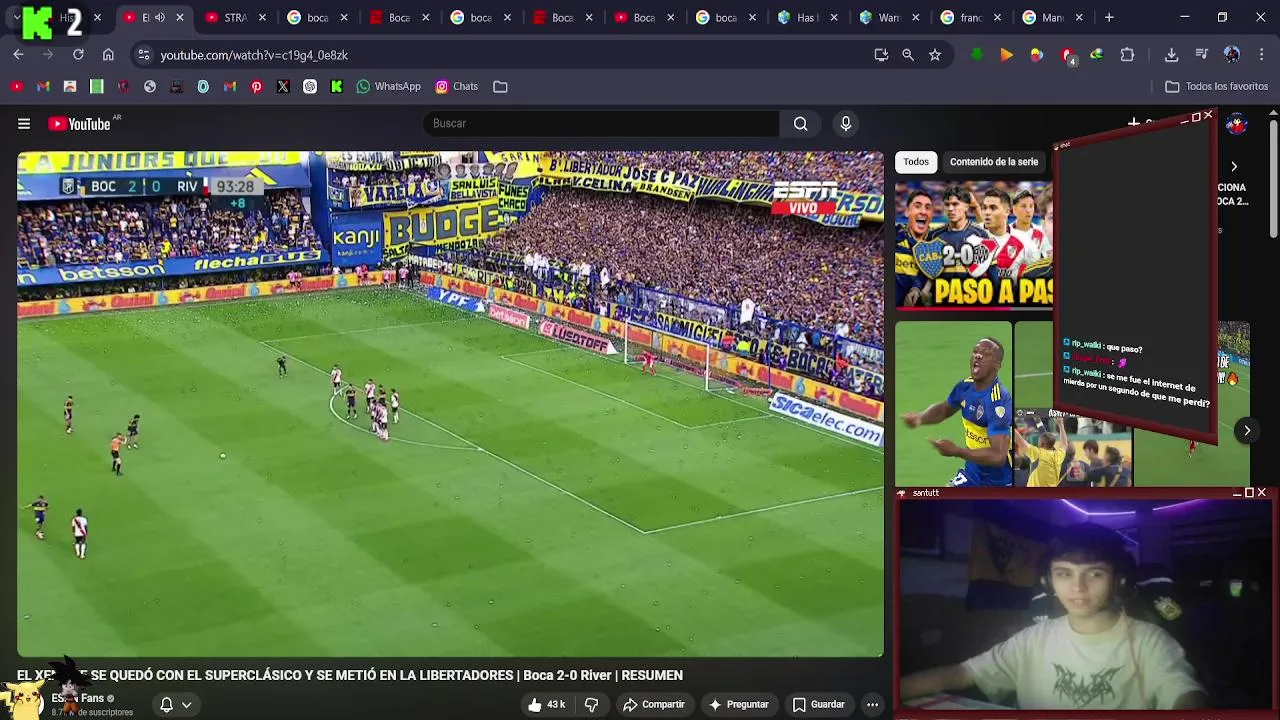
Task: Reload the current page
Action: click(78, 55)
